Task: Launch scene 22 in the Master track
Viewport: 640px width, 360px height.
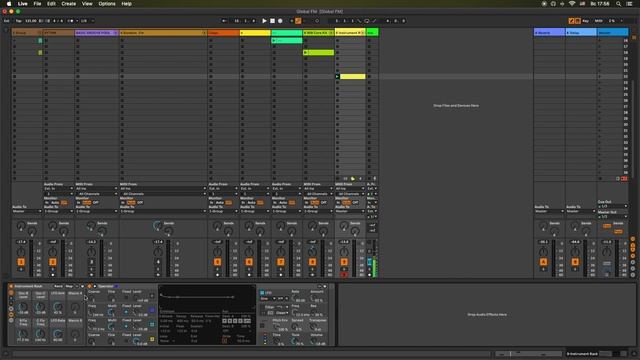Action: tap(600, 76)
